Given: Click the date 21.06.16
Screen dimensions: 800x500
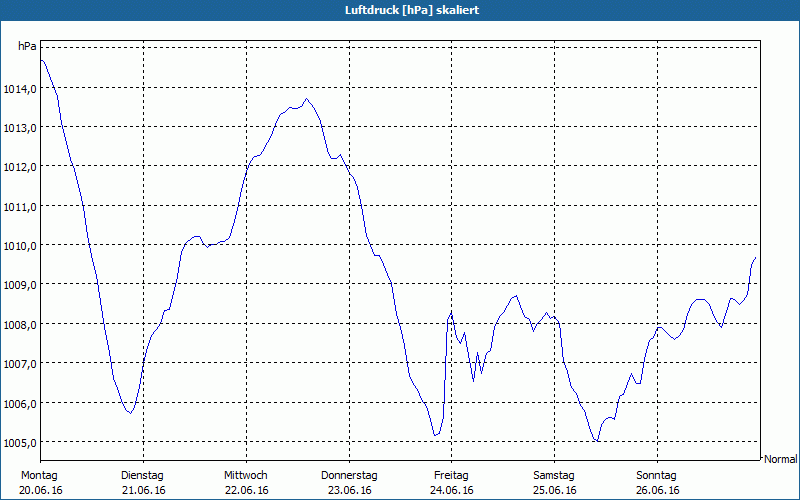Looking at the screenshot, I should [144, 490].
